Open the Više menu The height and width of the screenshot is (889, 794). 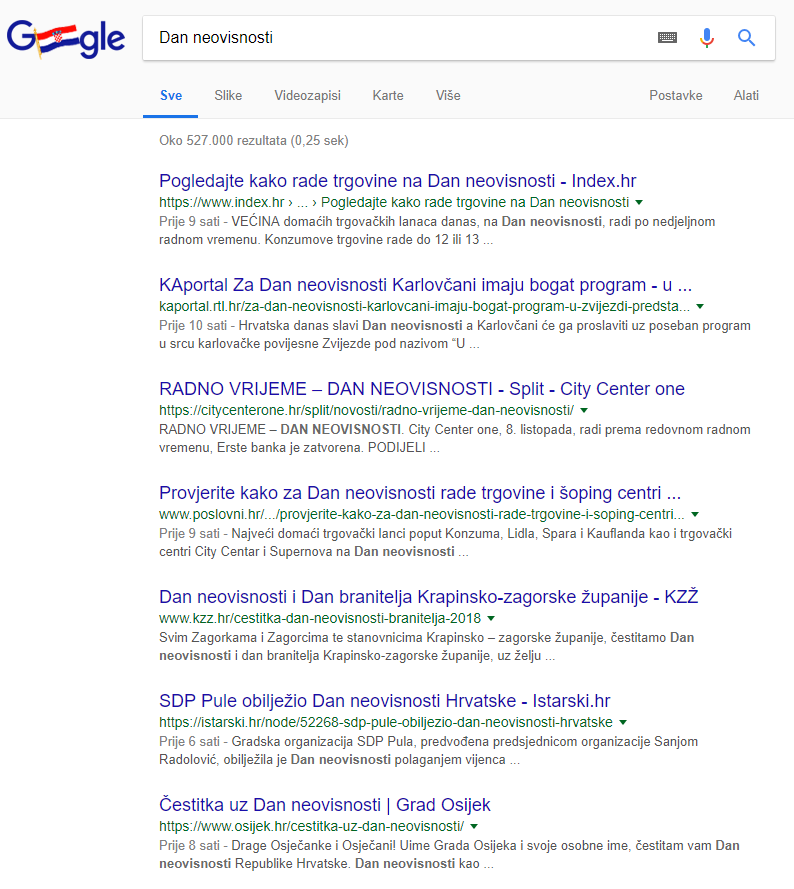click(448, 96)
